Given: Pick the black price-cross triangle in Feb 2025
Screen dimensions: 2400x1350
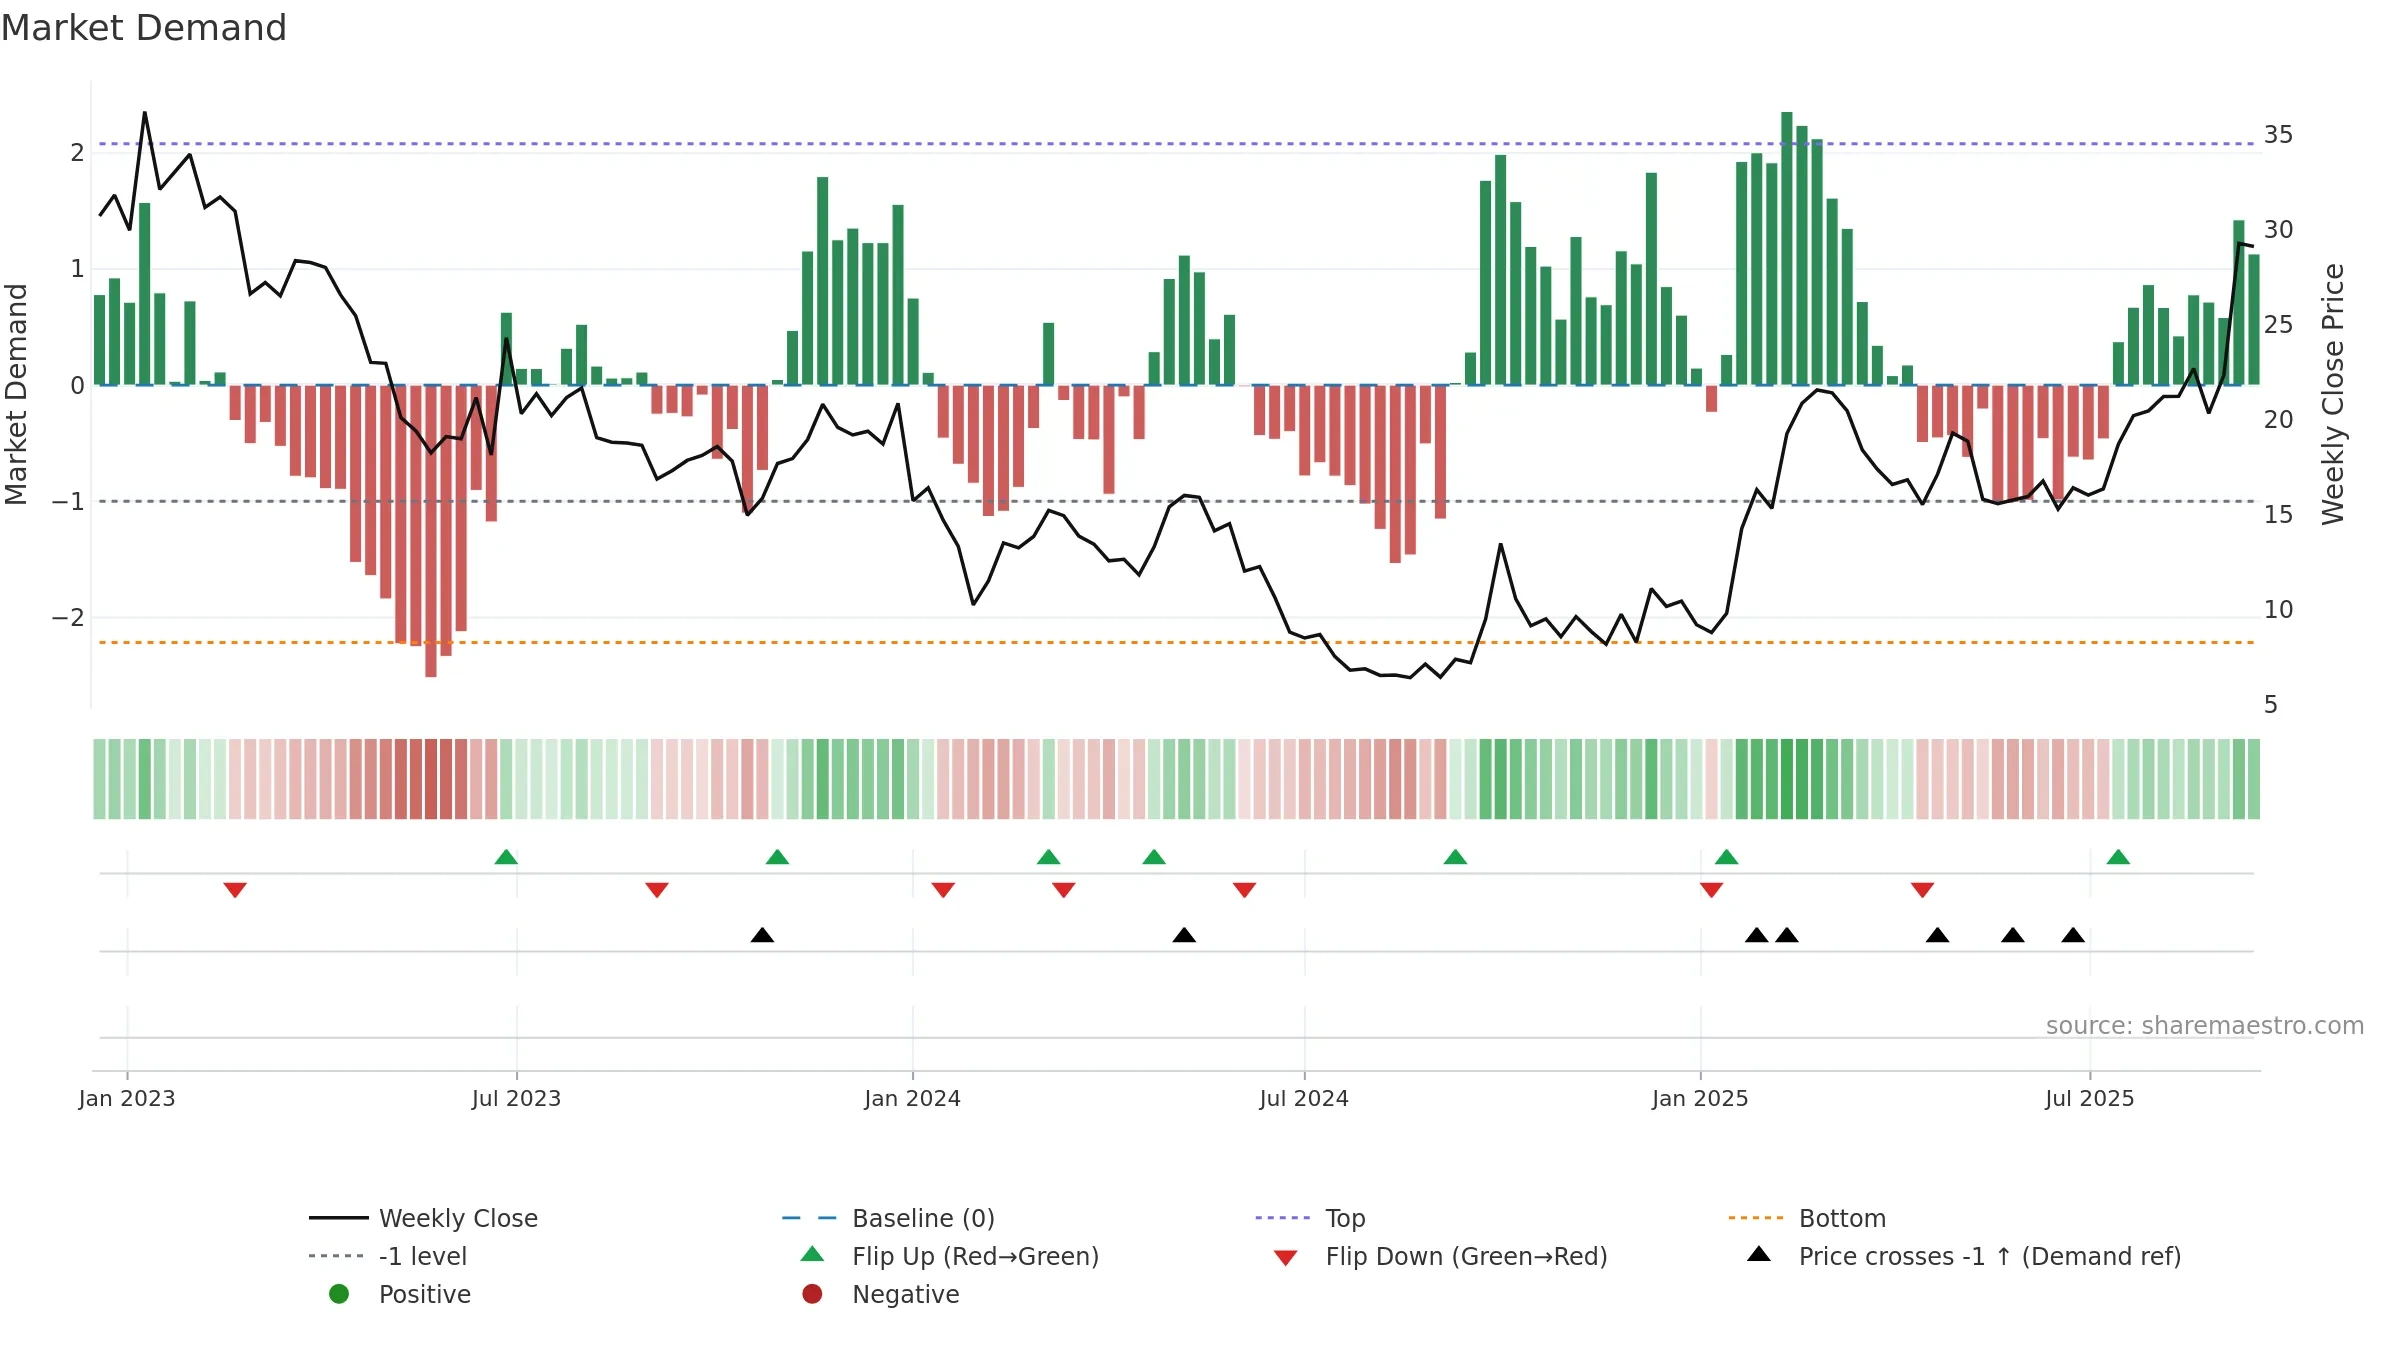Looking at the screenshot, I should [1787, 935].
